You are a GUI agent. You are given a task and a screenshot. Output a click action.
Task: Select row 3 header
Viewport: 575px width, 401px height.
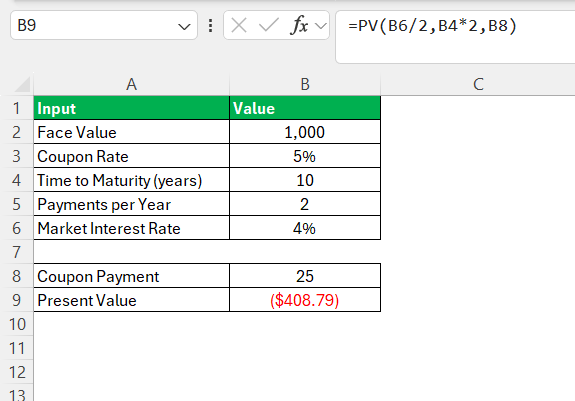click(17, 156)
